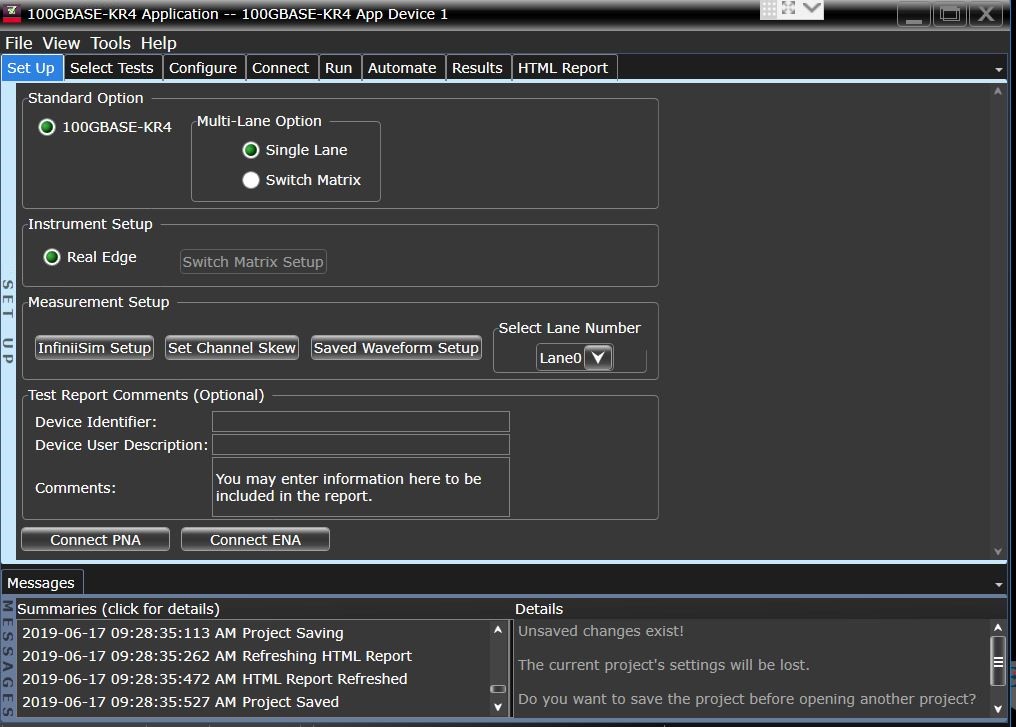Image resolution: width=1016 pixels, height=727 pixels.
Task: Click the scroll-down arrow of the Set Up page
Action: pos(997,550)
